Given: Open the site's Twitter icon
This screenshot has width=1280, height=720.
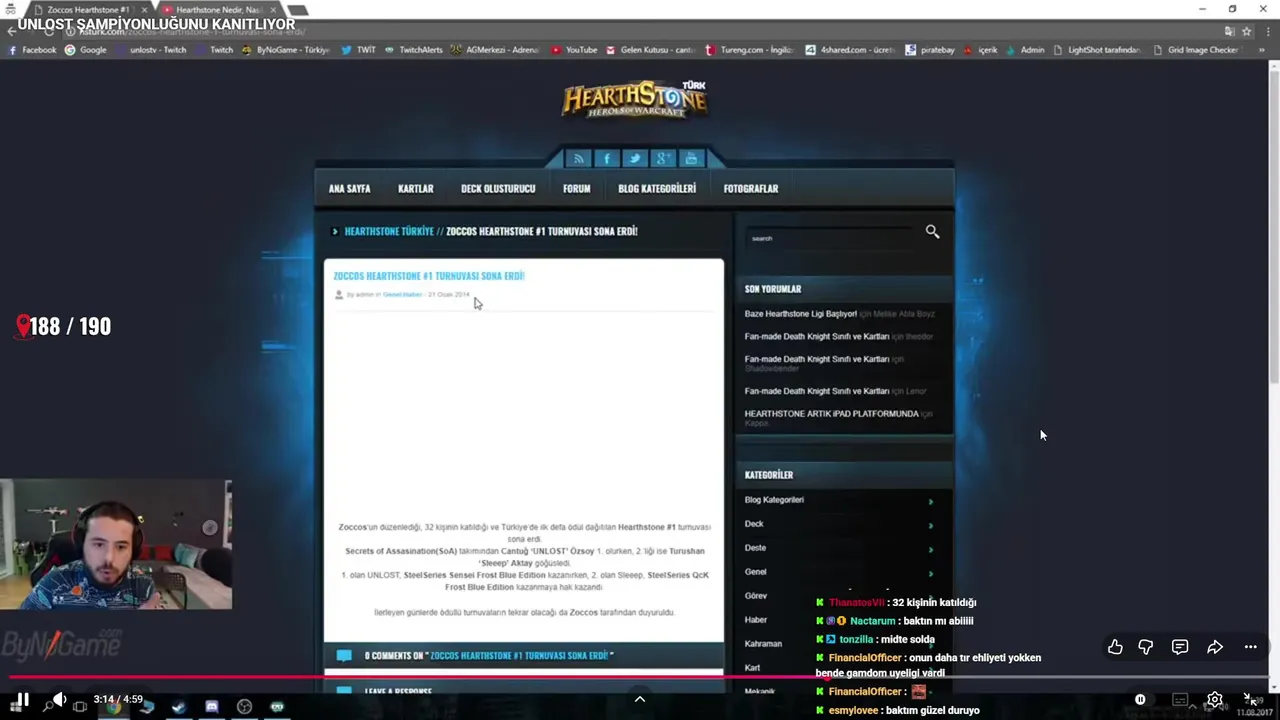Looking at the screenshot, I should point(634,158).
